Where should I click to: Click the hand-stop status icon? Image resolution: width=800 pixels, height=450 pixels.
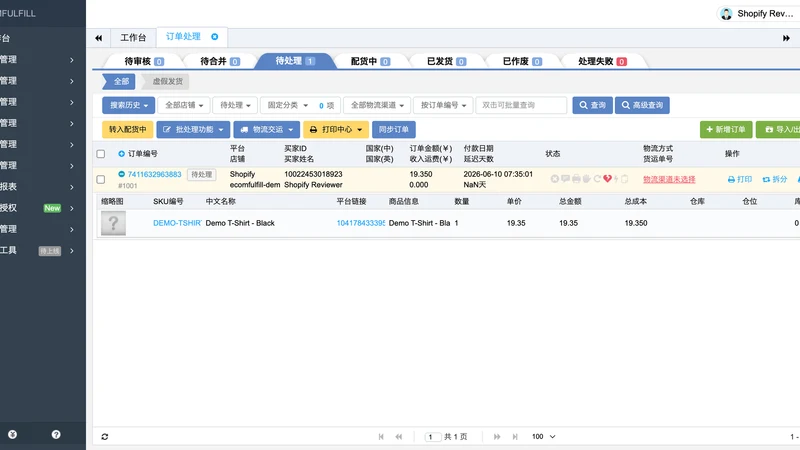(x=587, y=179)
